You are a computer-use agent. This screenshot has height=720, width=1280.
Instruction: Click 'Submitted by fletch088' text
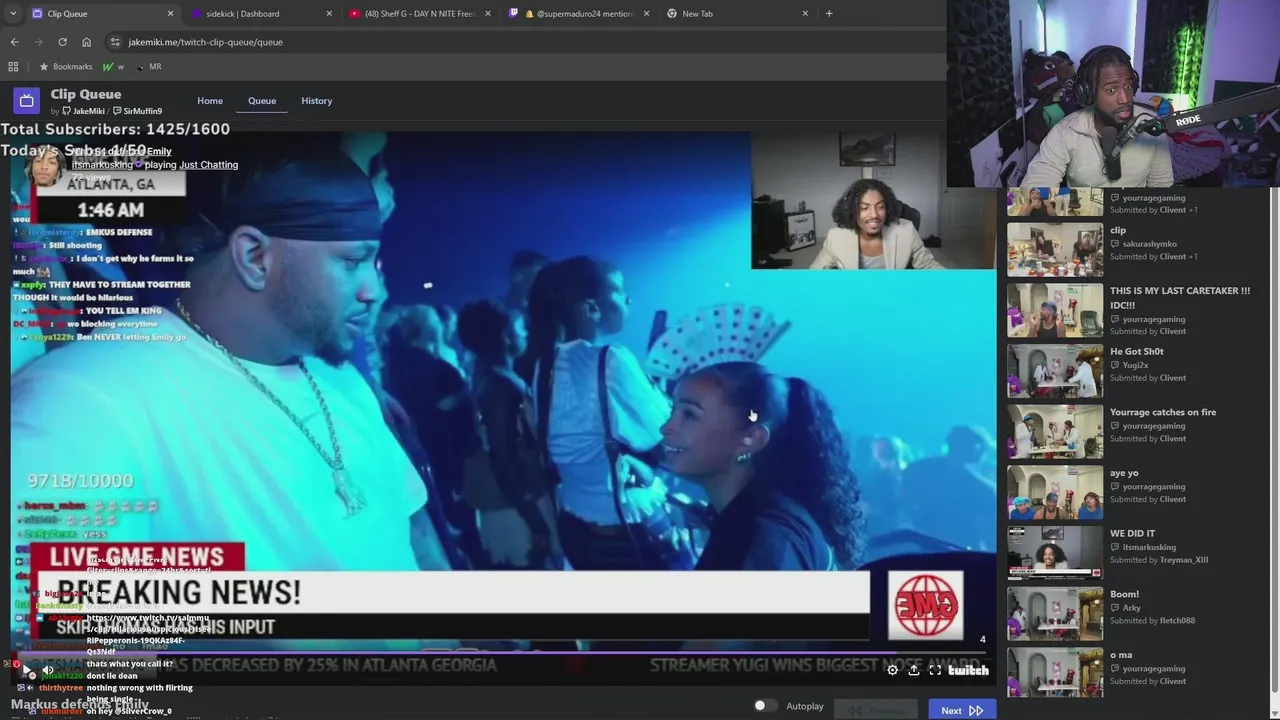pyautogui.click(x=1152, y=620)
